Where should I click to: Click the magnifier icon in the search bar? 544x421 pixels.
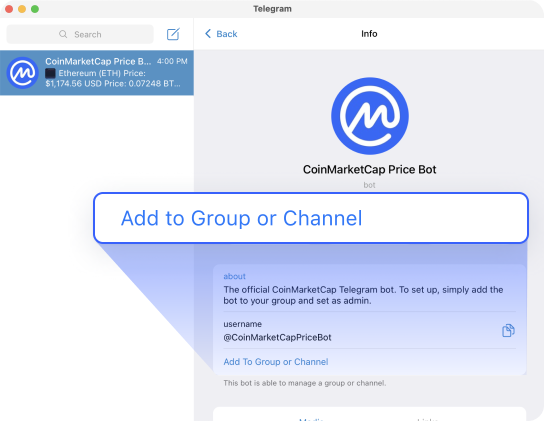tap(63, 34)
